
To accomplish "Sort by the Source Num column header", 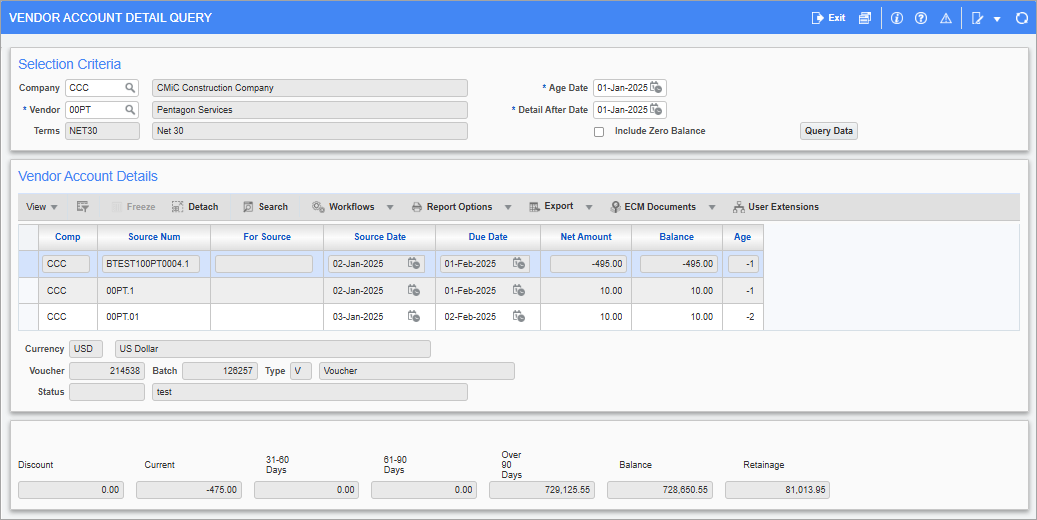I will [154, 237].
